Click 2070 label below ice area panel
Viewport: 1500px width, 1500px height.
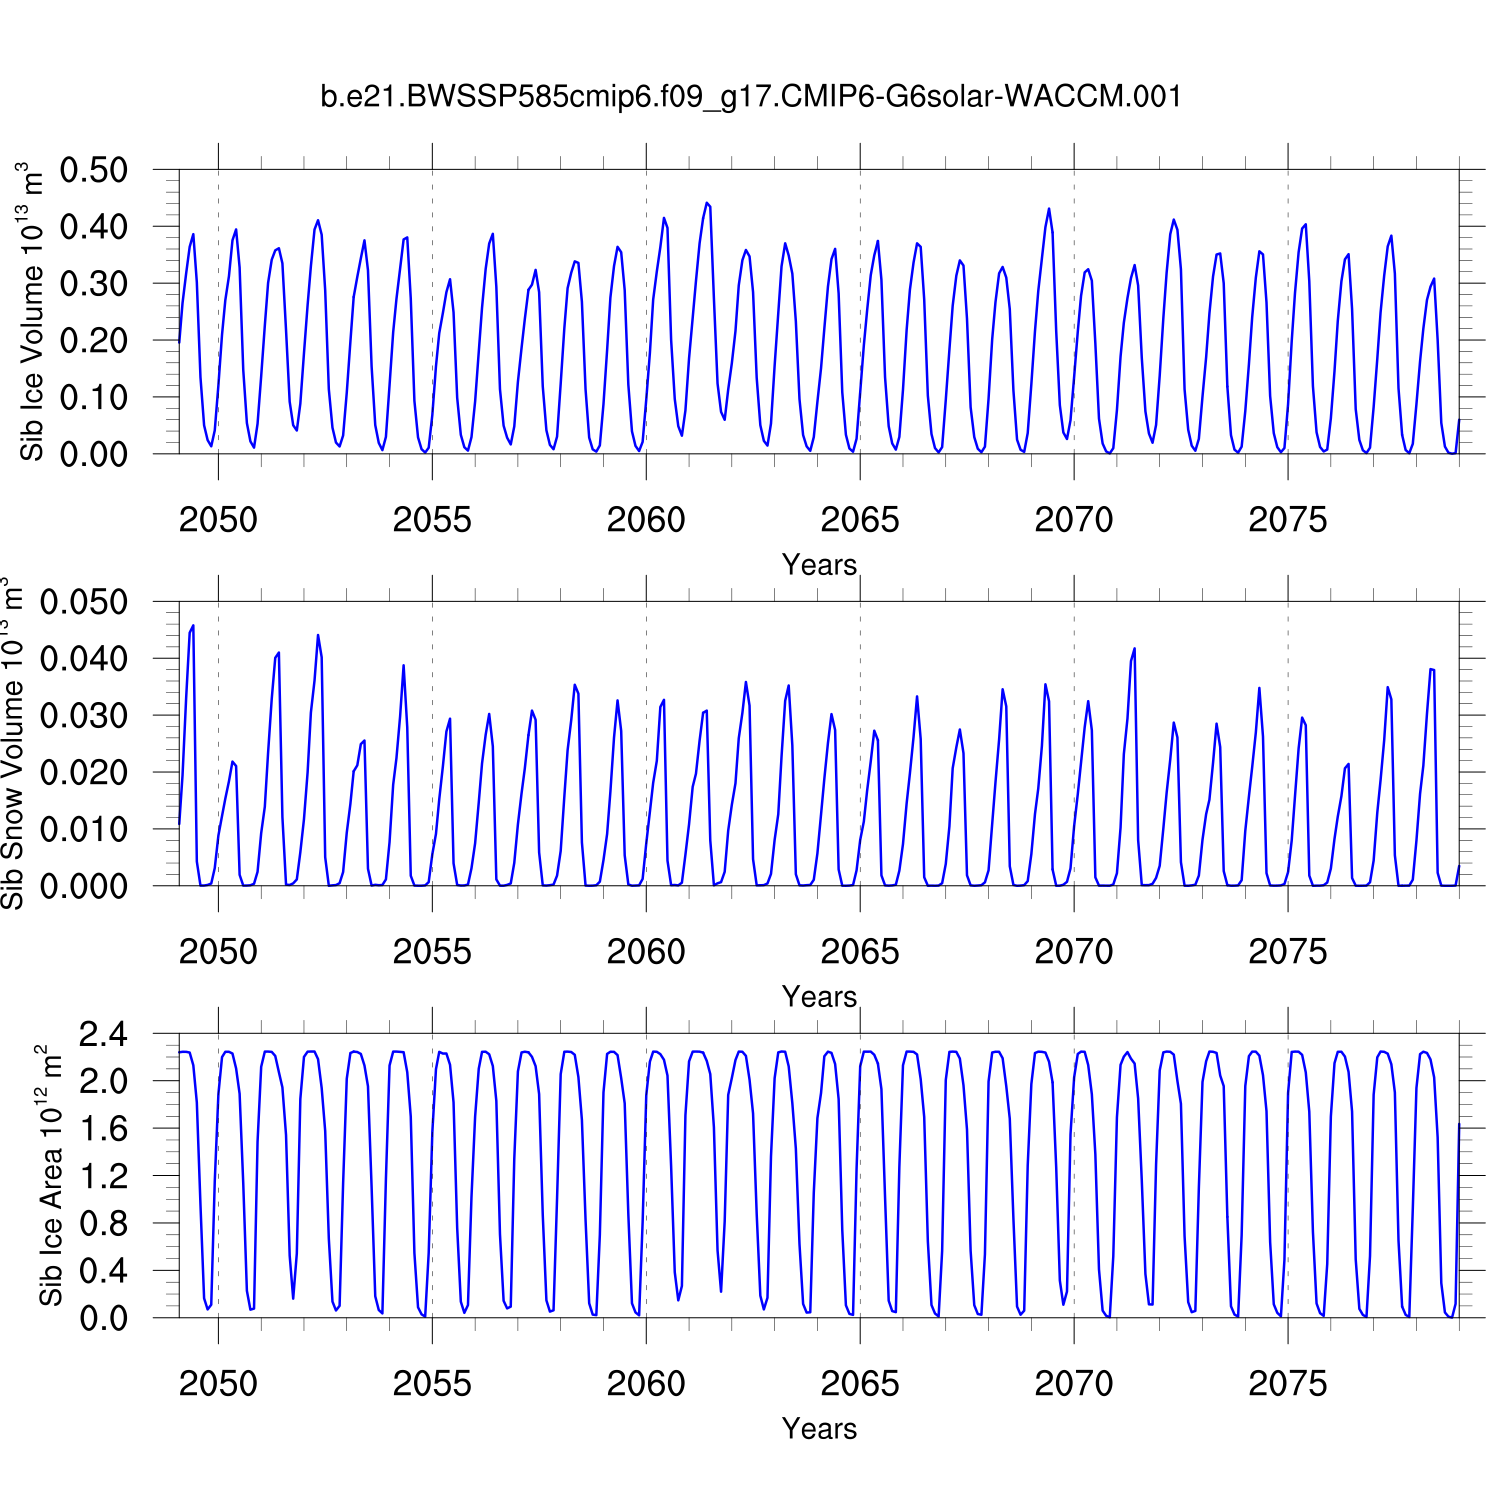pyautogui.click(x=1073, y=1384)
